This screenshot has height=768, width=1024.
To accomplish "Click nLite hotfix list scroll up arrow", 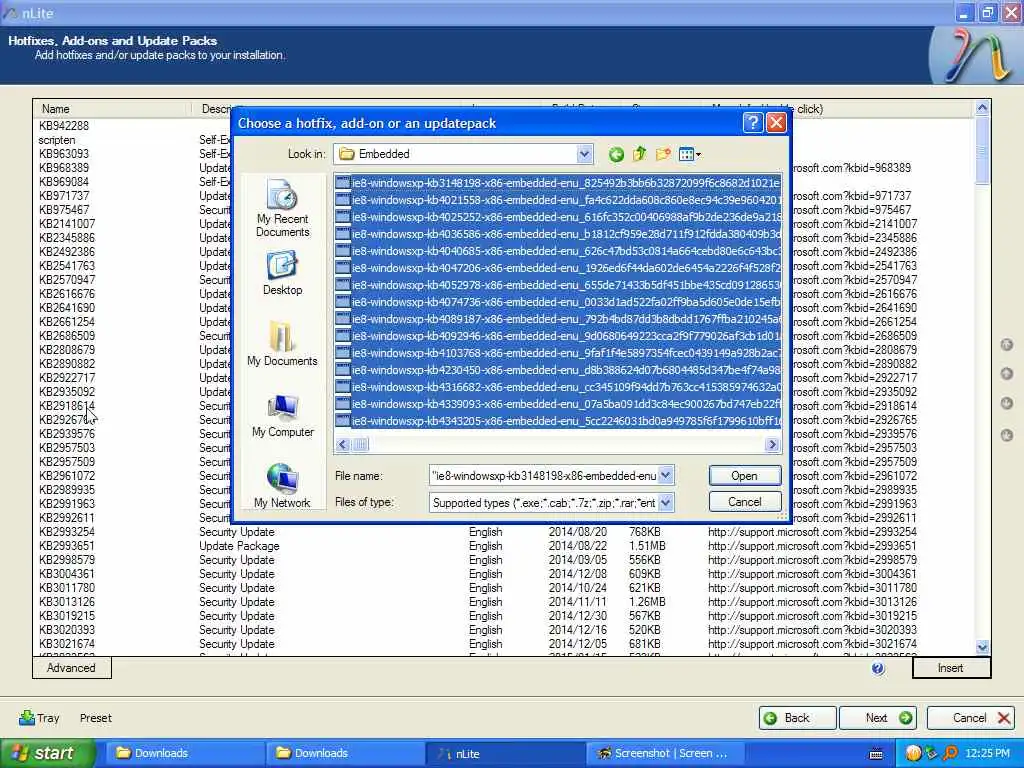I will point(982,108).
